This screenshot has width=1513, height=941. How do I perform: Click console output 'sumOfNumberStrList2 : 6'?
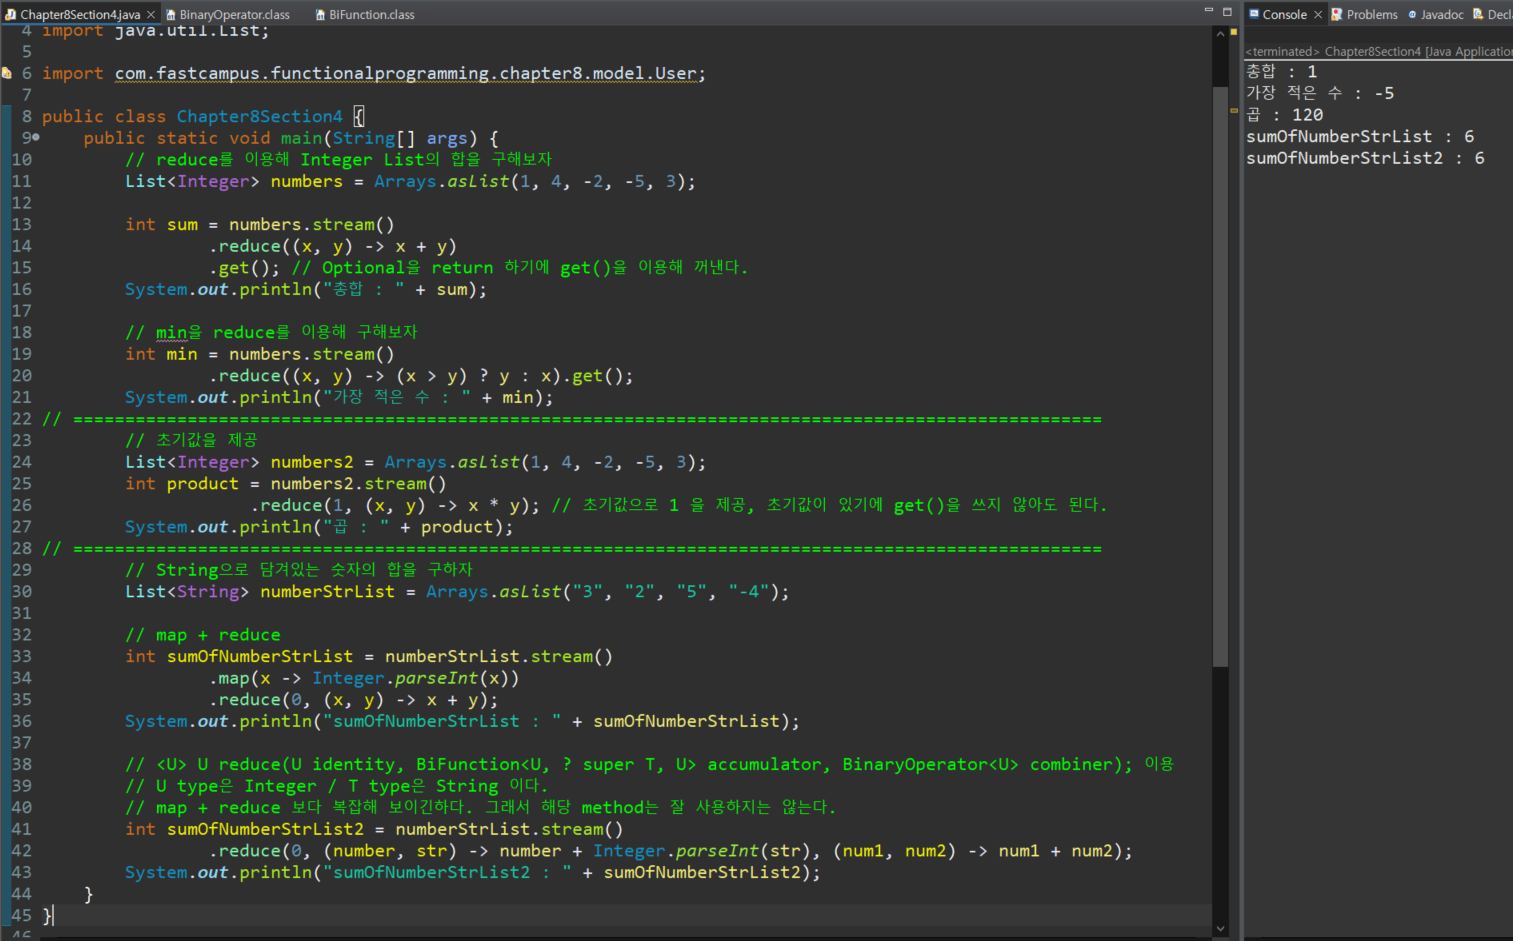(1365, 158)
